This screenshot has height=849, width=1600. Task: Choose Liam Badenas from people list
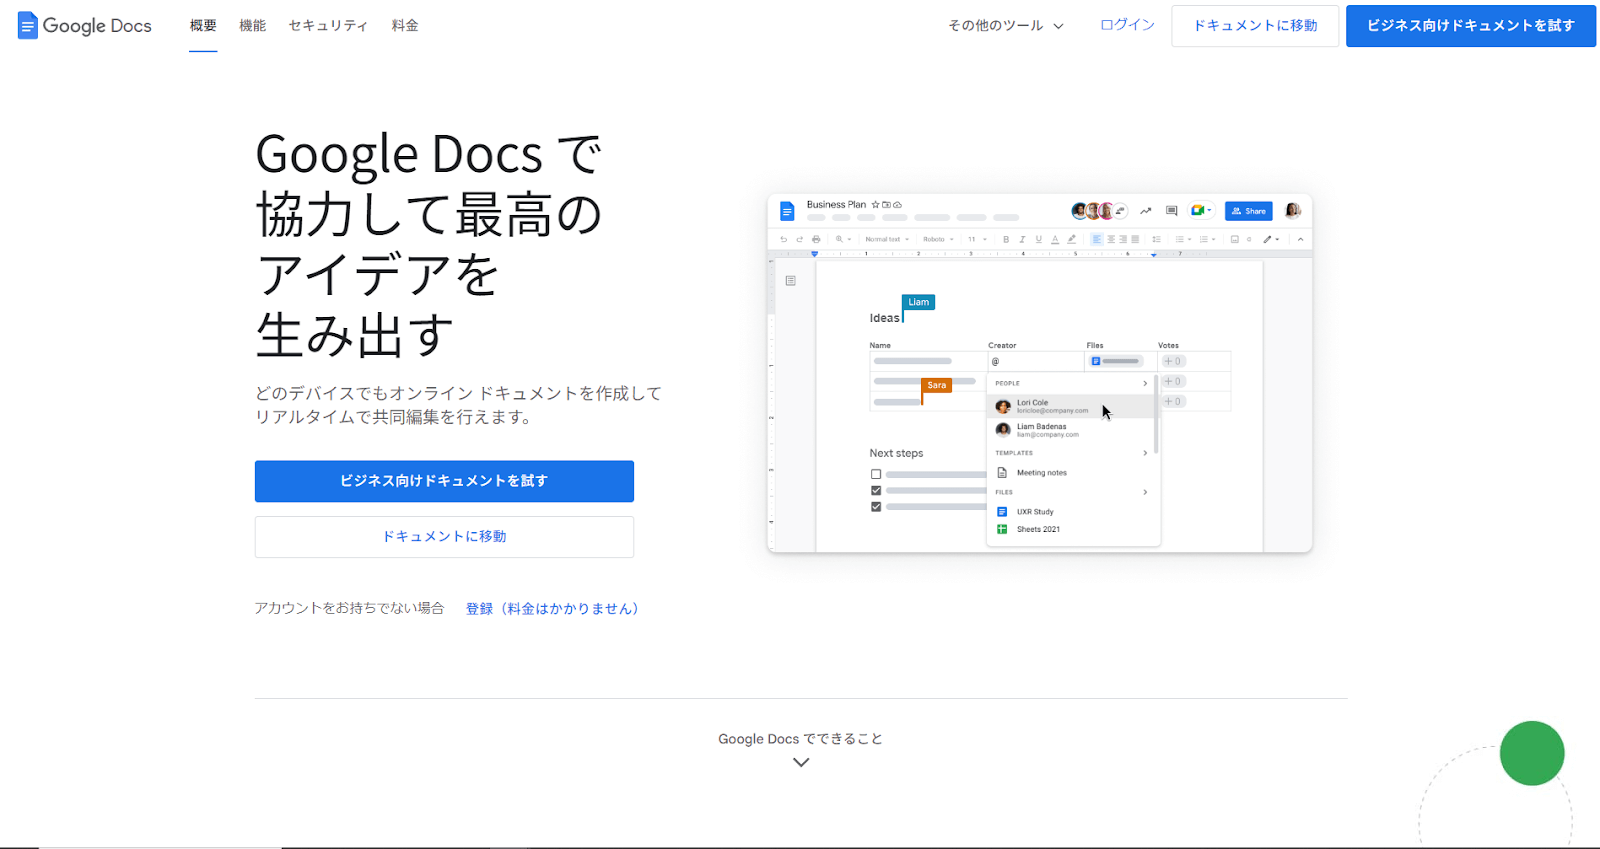coord(1070,430)
